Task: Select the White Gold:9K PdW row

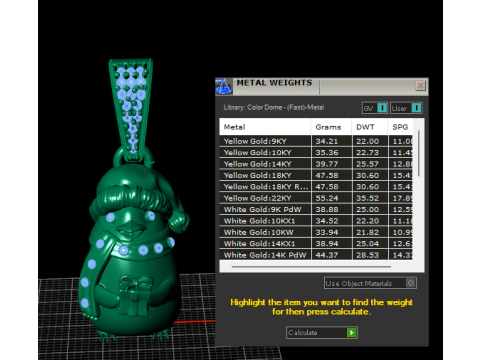Action: pos(316,209)
